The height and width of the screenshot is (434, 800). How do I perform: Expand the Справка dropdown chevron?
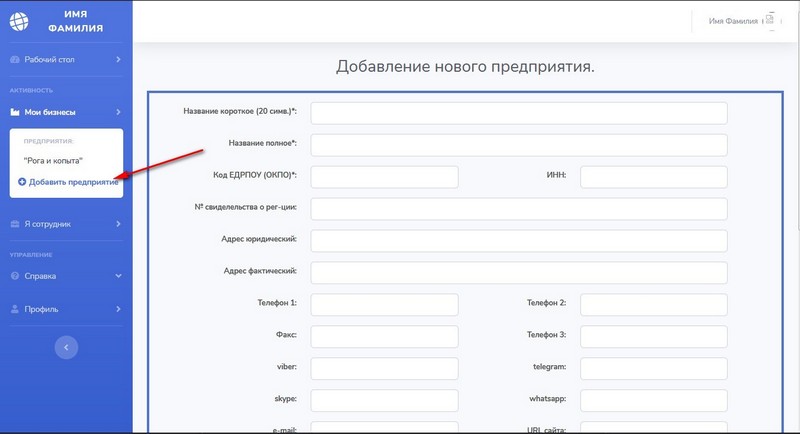click(x=118, y=276)
